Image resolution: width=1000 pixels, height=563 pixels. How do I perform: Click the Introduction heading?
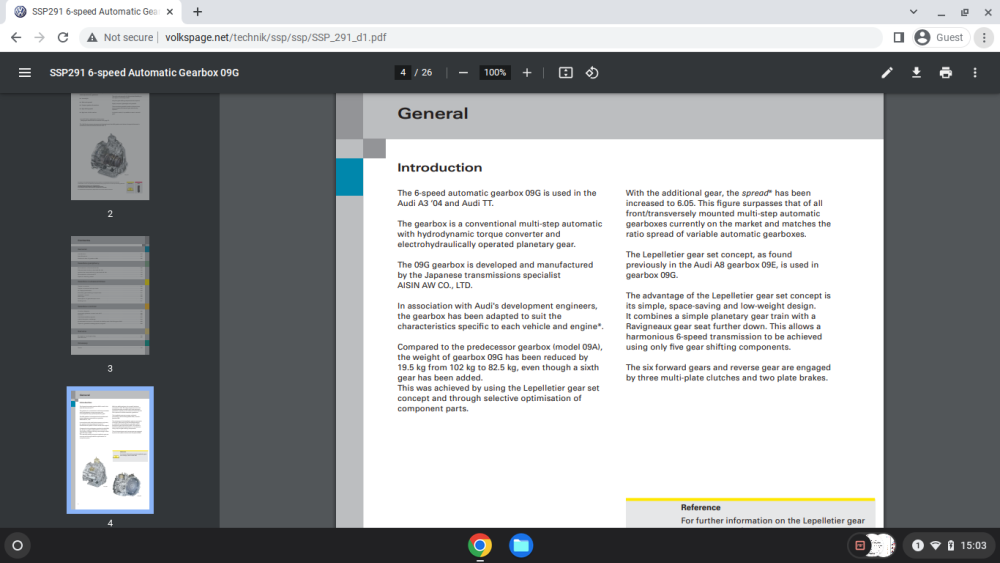tap(439, 168)
